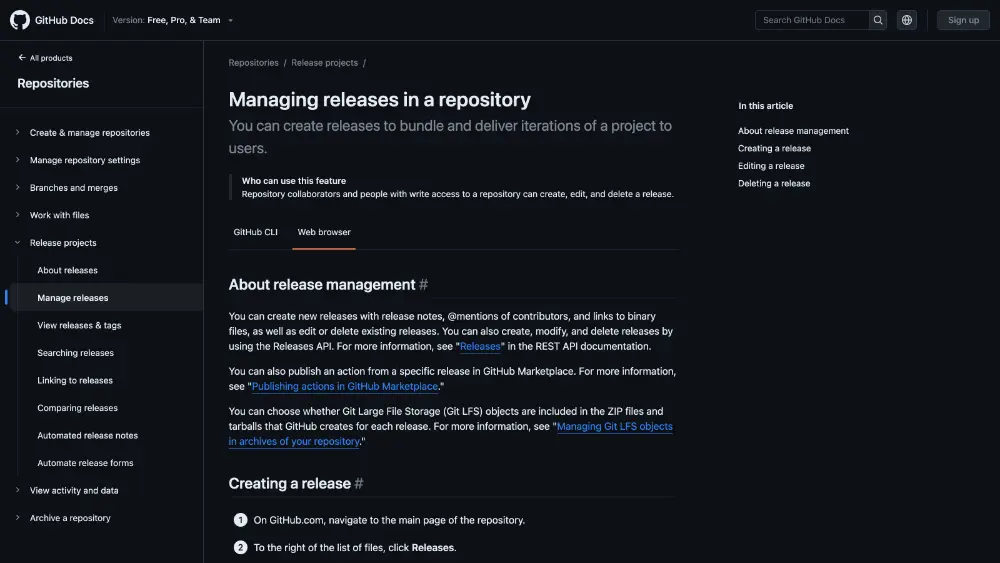
Task: Focus the Search GitHub Docs field
Action: 811,20
